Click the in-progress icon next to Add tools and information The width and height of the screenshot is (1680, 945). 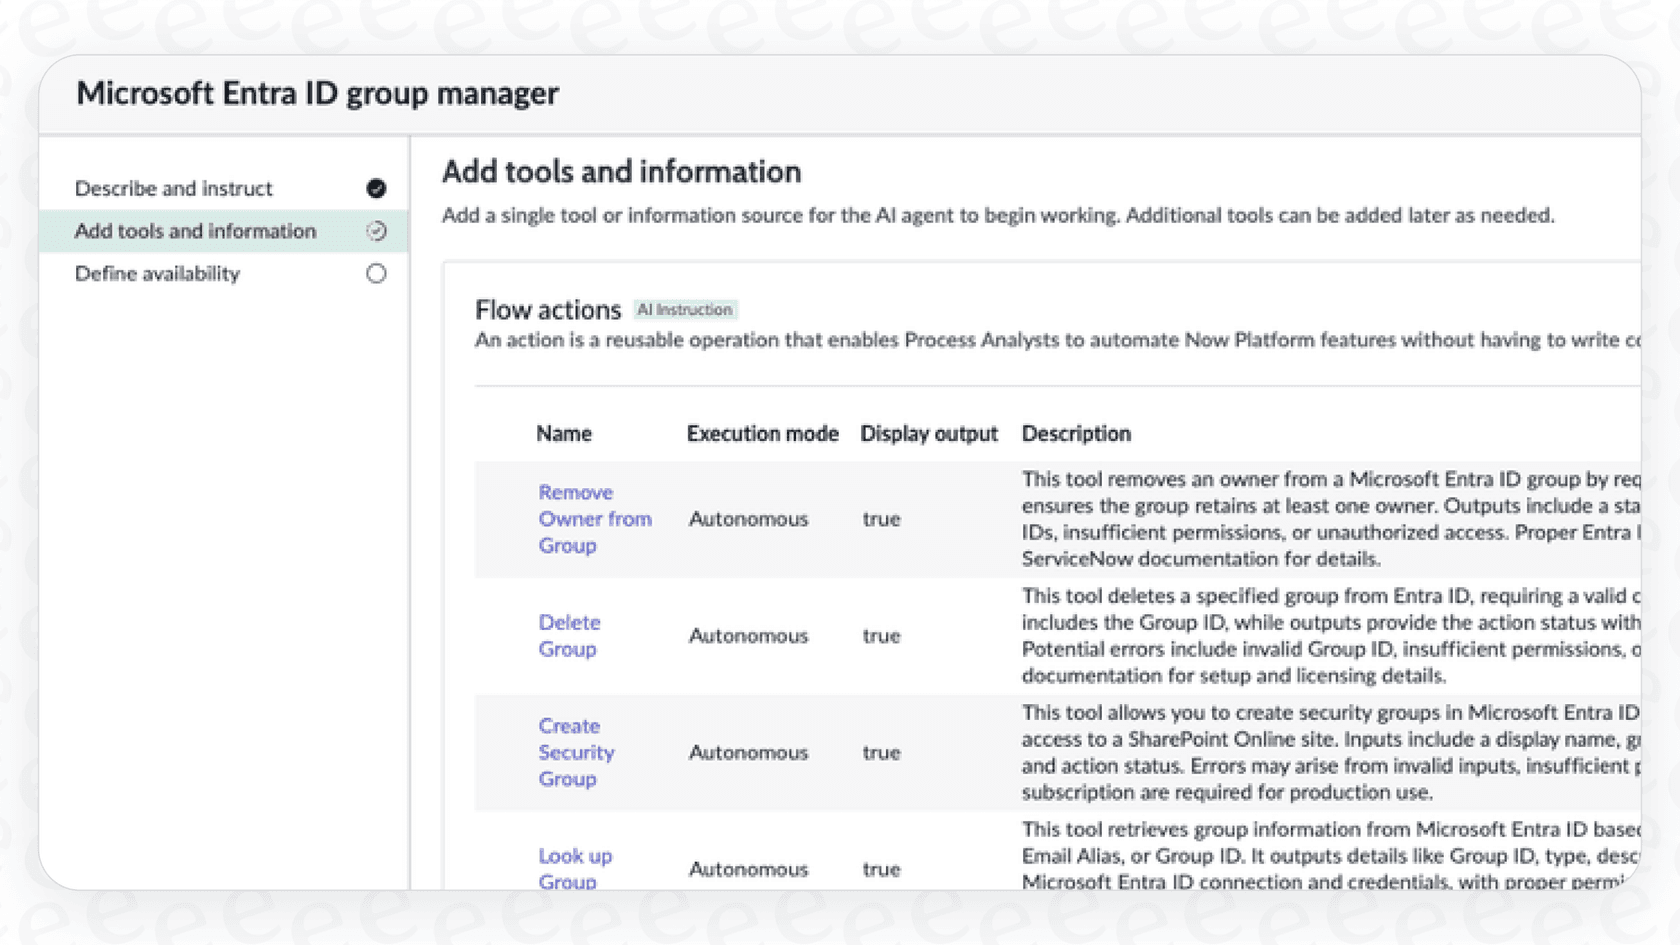376,231
